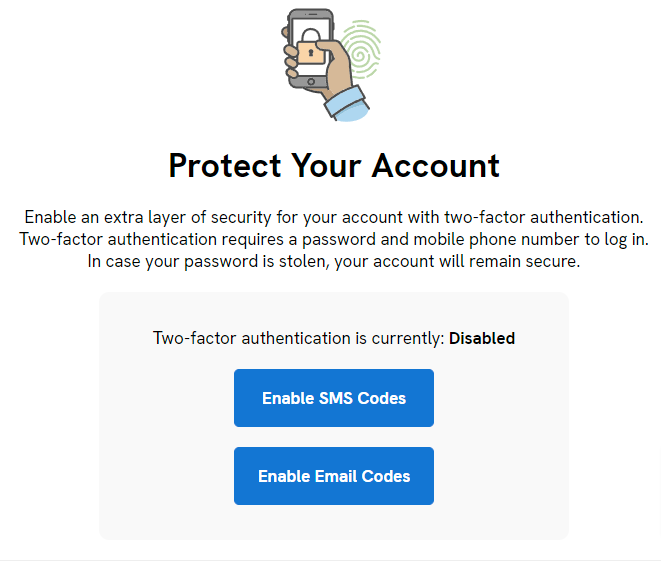Click empty gray panel area below Email button
The width and height of the screenshot is (661, 563).
point(333,523)
